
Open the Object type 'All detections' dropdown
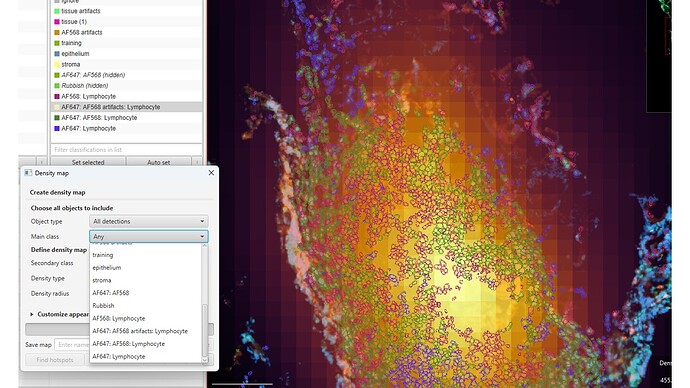tap(149, 221)
